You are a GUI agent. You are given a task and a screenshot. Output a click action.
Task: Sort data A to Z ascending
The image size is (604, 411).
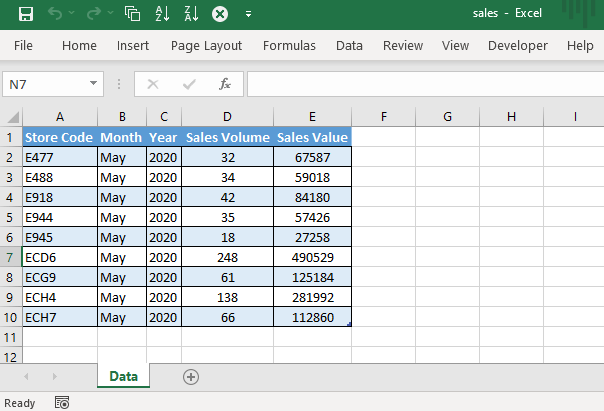point(163,14)
